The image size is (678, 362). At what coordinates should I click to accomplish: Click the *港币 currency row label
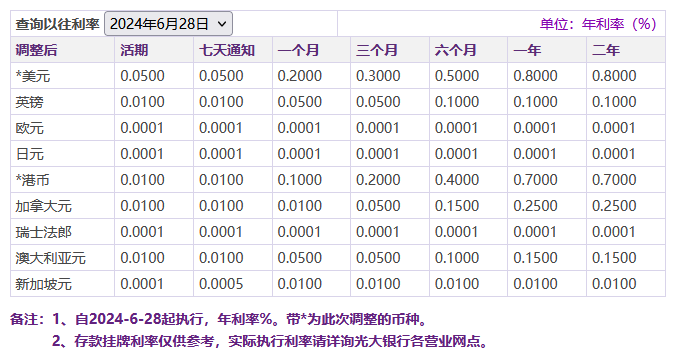click(33, 180)
